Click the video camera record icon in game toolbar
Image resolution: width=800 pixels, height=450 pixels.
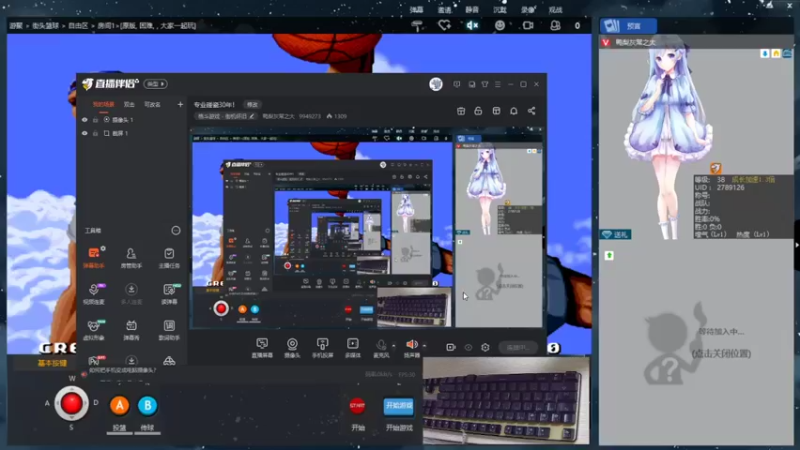528,26
